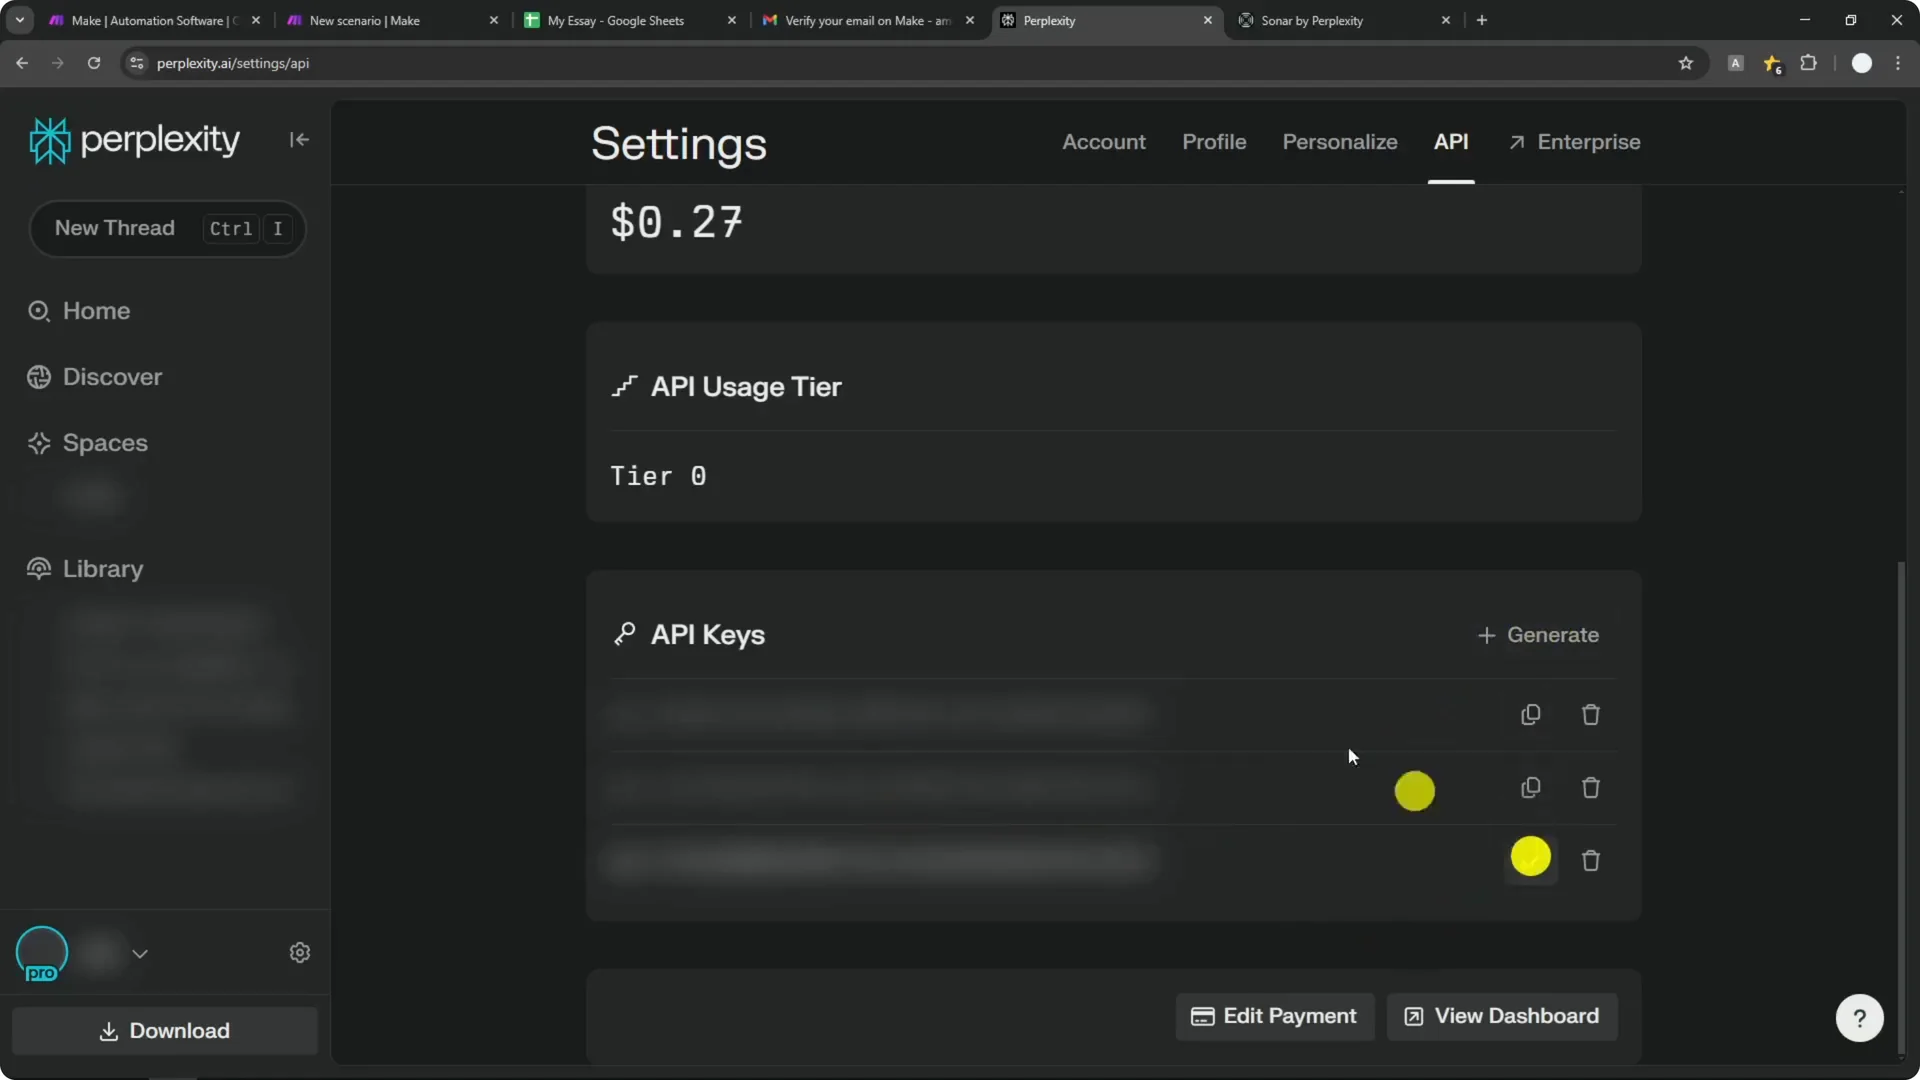Switch to the Account settings tab
Screen dimensions: 1920x1080
click(x=1103, y=142)
